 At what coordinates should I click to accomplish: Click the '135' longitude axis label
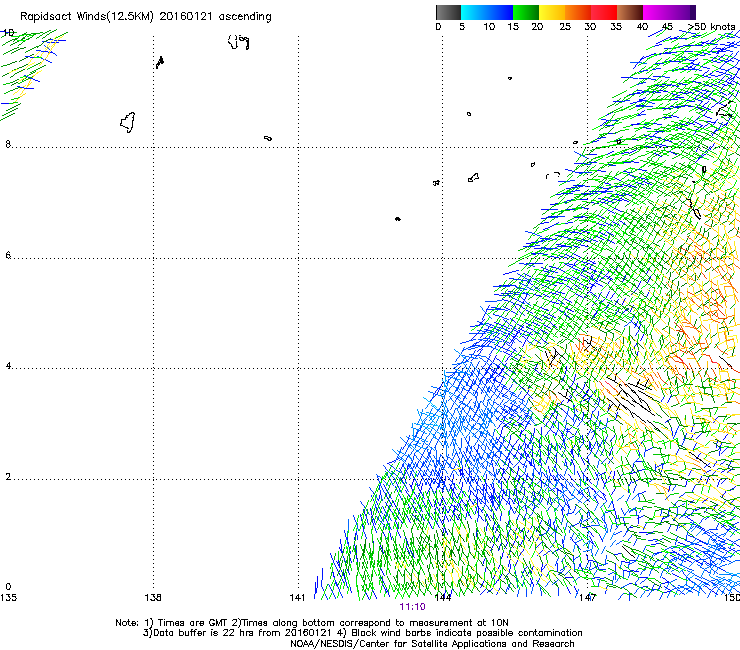(8, 598)
